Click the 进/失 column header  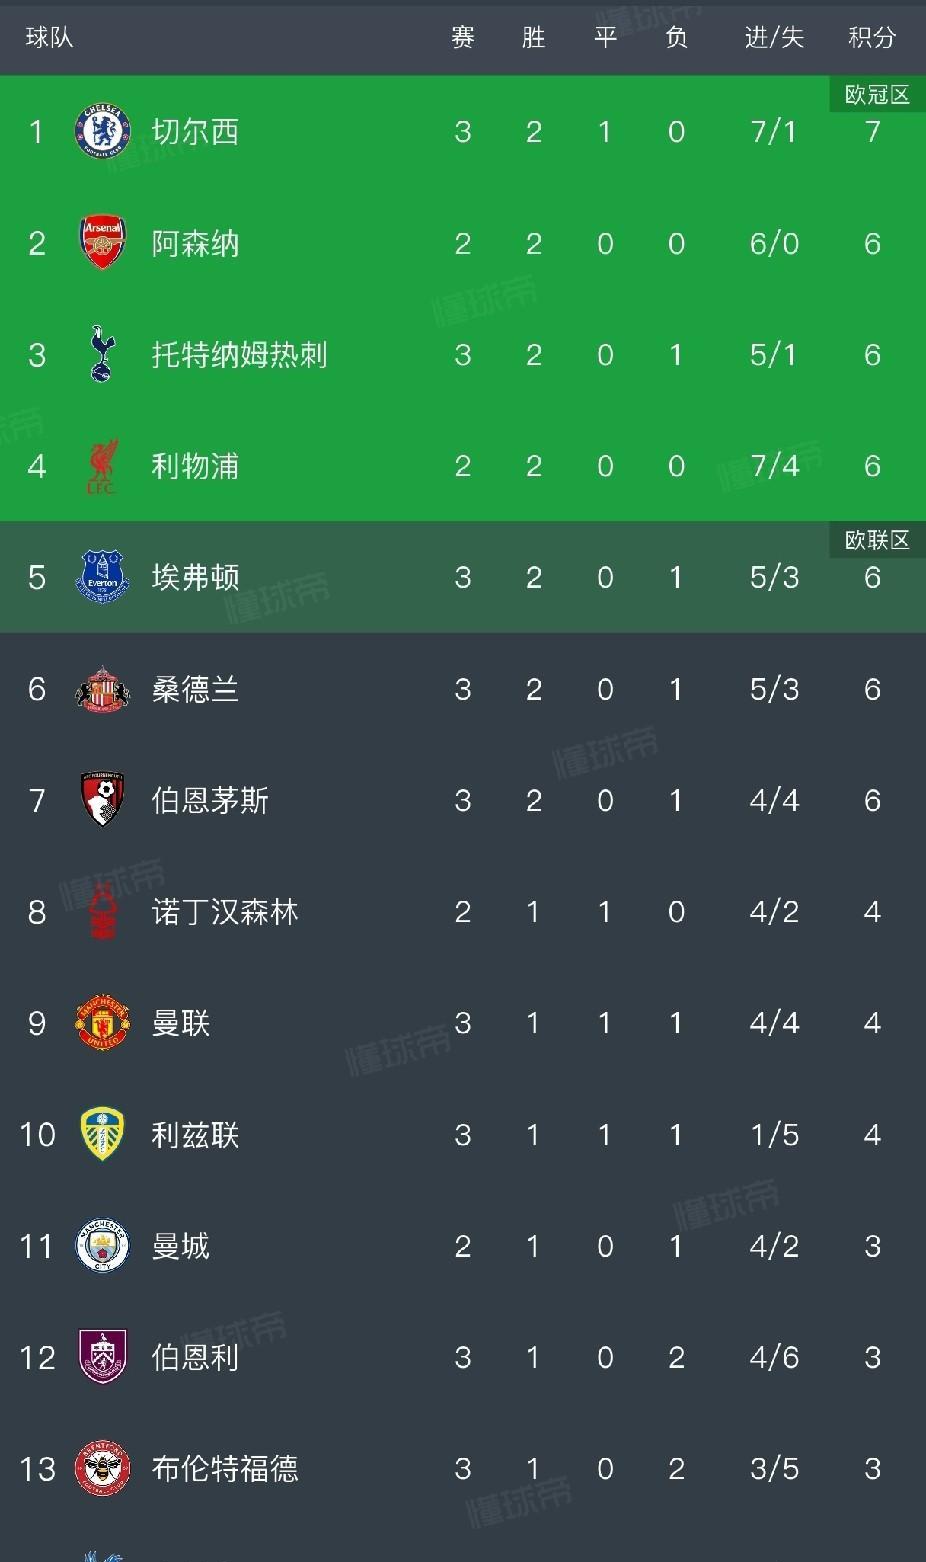tap(774, 38)
